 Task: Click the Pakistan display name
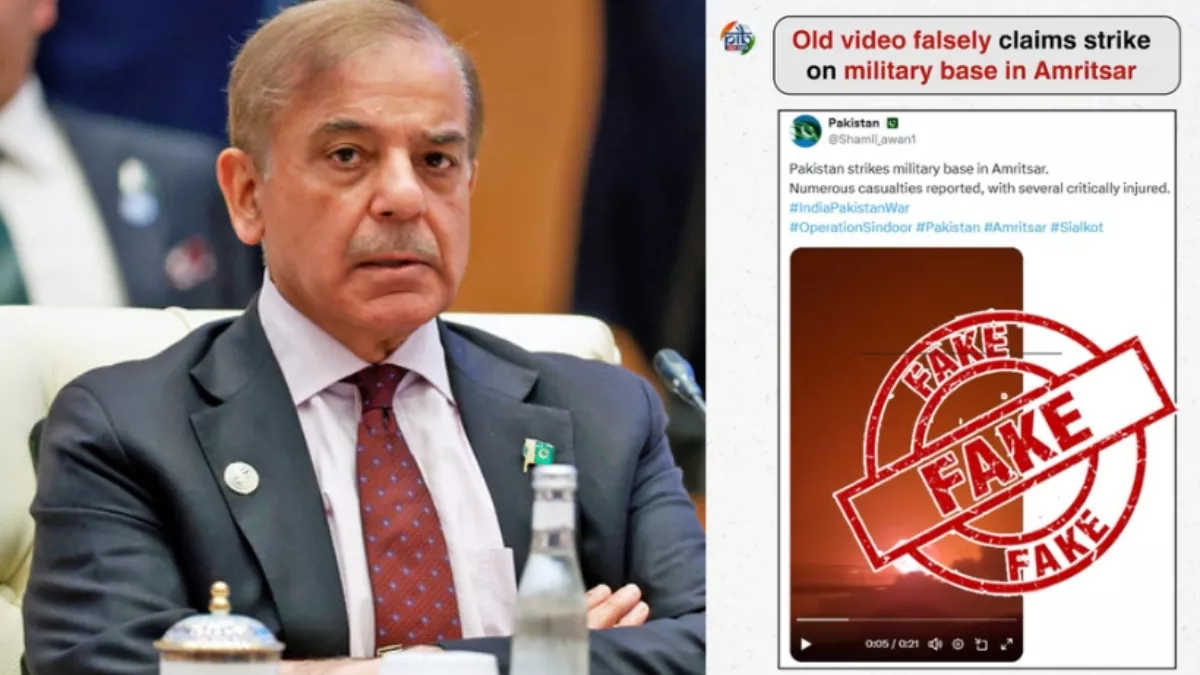click(854, 123)
